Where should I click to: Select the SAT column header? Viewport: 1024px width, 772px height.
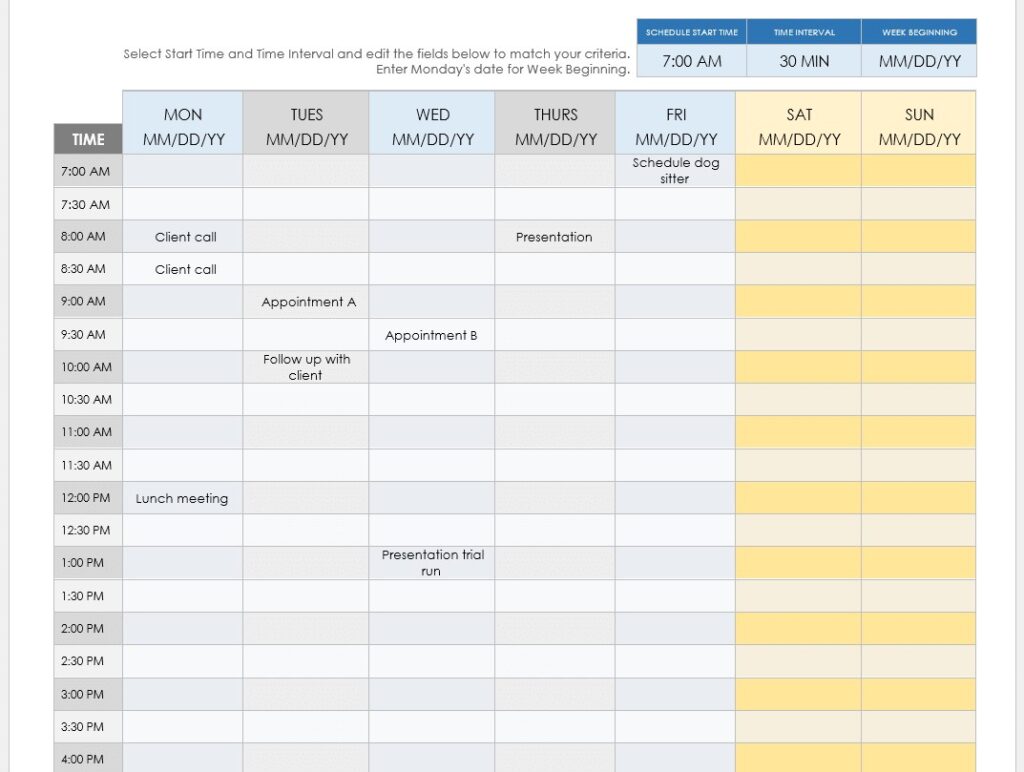[799, 123]
